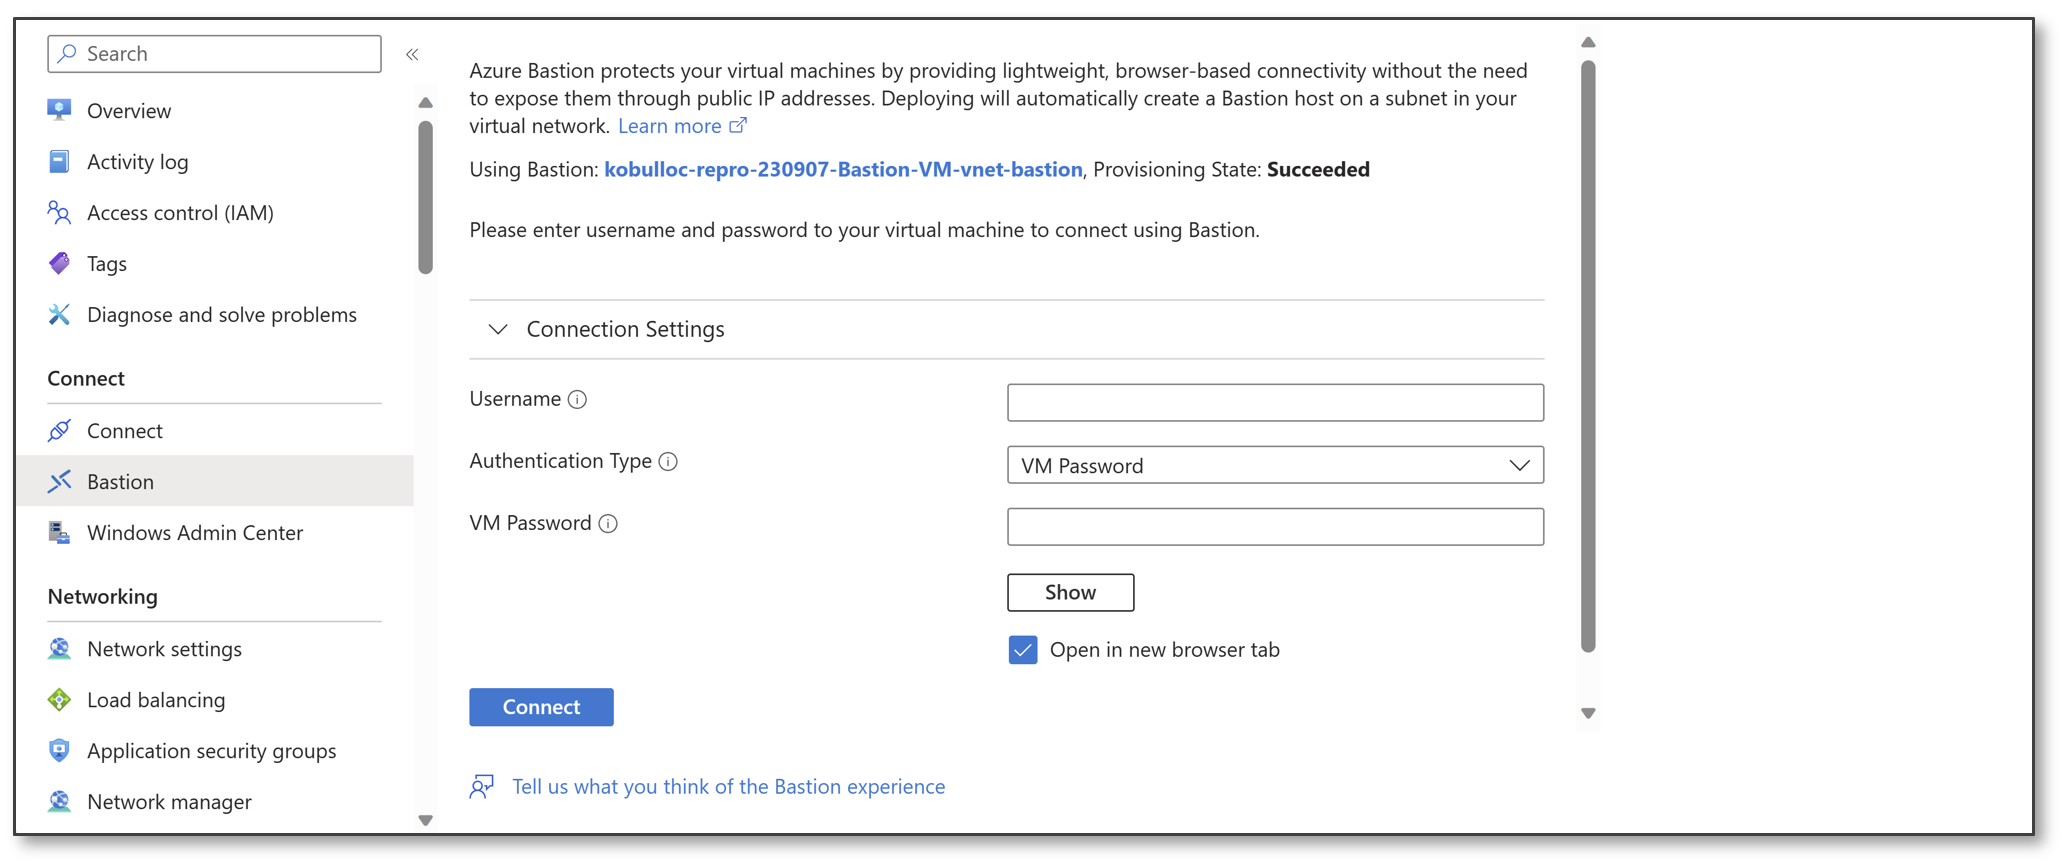Click the Connect section heading in sidebar
The width and height of the screenshot is (2063, 868).
coord(86,378)
